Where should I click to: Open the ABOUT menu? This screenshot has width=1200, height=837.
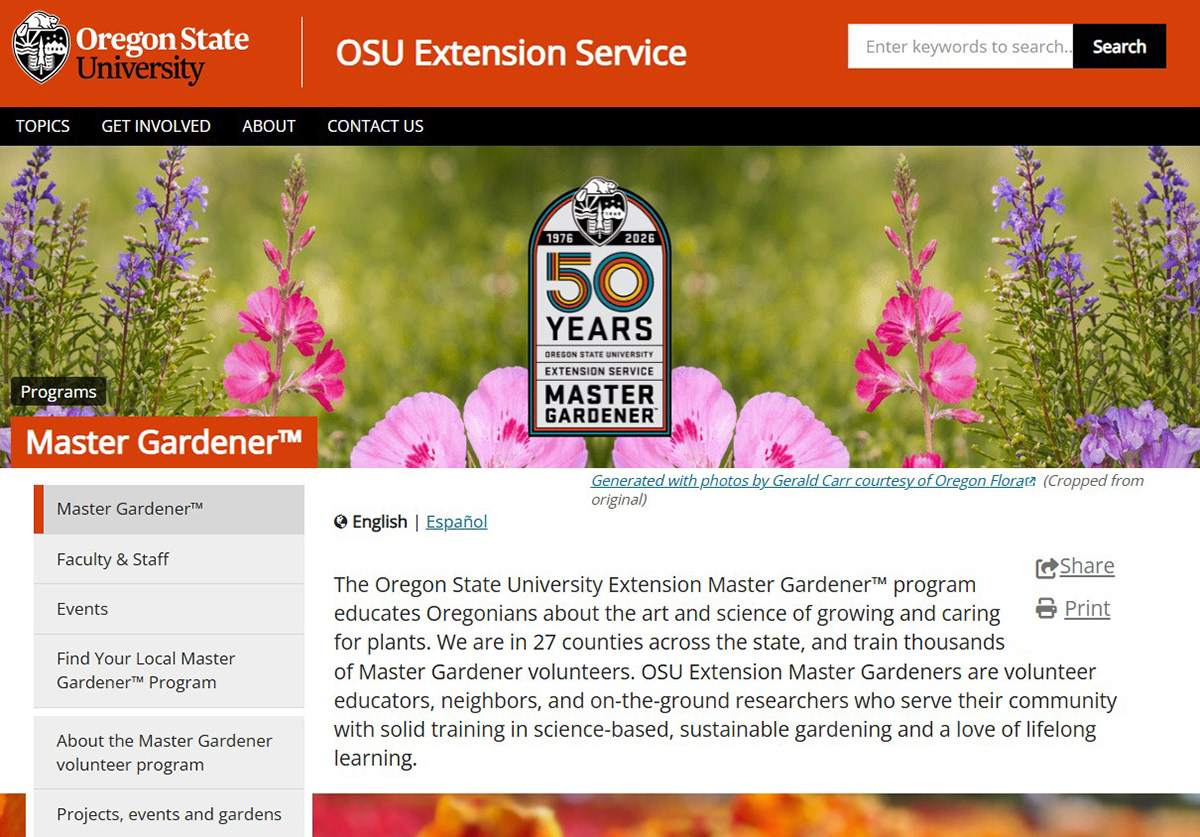point(269,126)
